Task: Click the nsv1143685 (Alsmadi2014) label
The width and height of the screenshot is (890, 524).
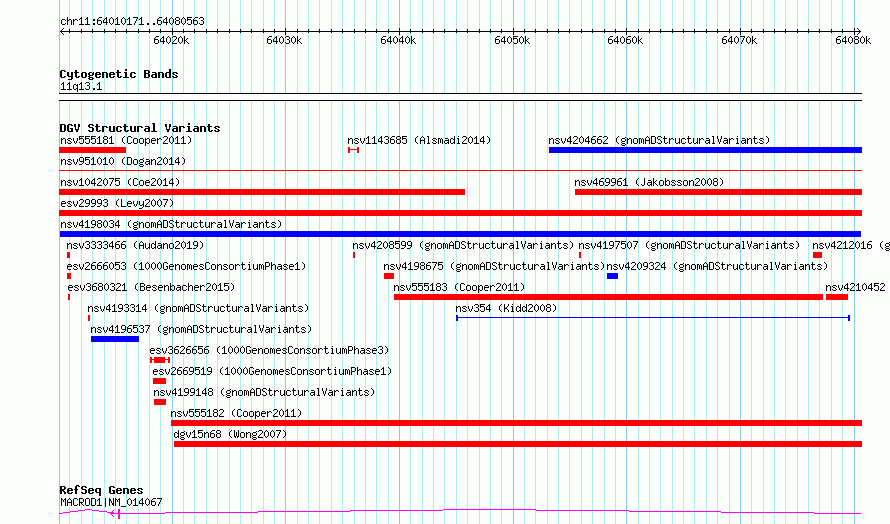Action: tap(419, 140)
